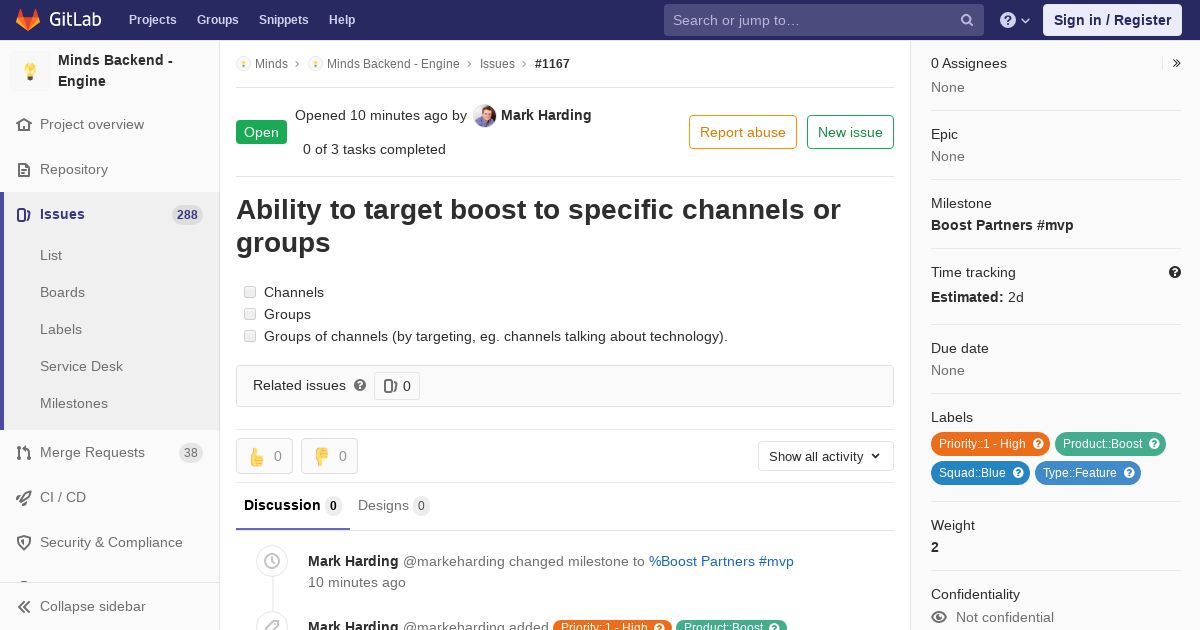Open Minds Backend - Engine breadcrumb link
Screen dimensions: 1200x630
click(393, 64)
